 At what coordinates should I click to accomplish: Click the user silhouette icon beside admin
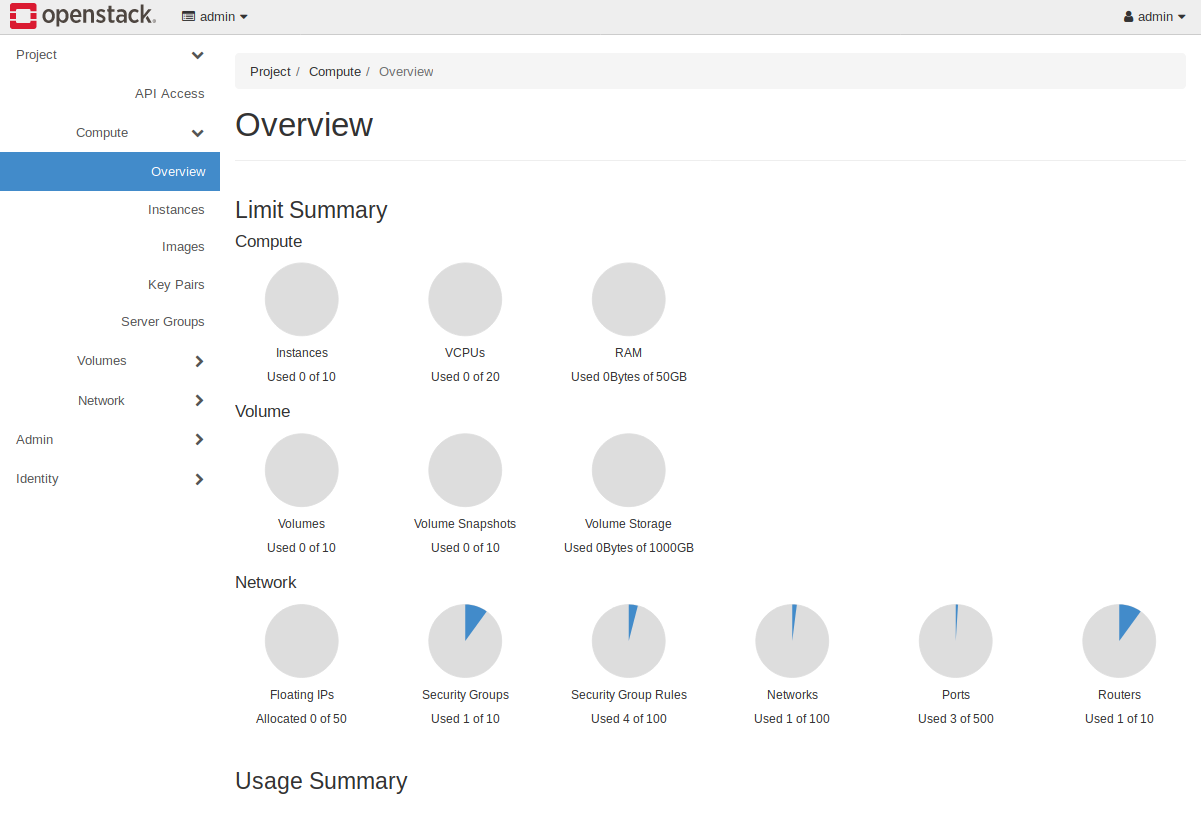[1129, 16]
